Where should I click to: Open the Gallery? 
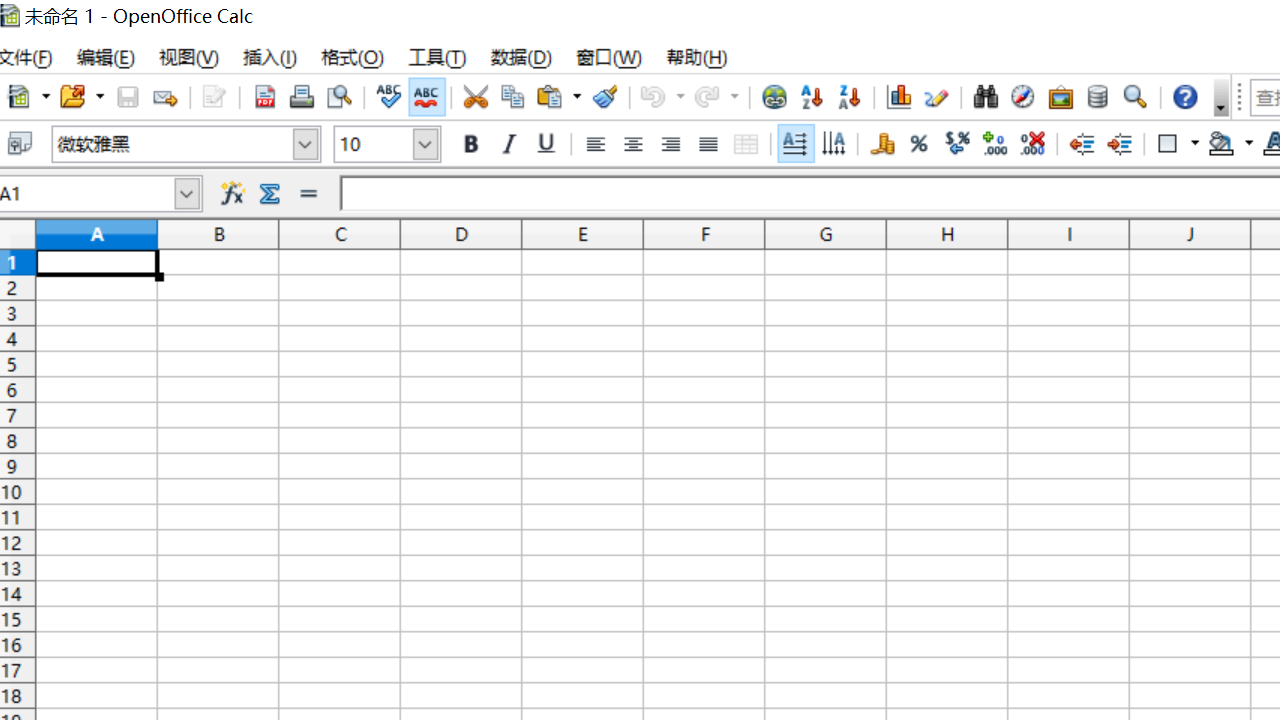coord(1060,97)
